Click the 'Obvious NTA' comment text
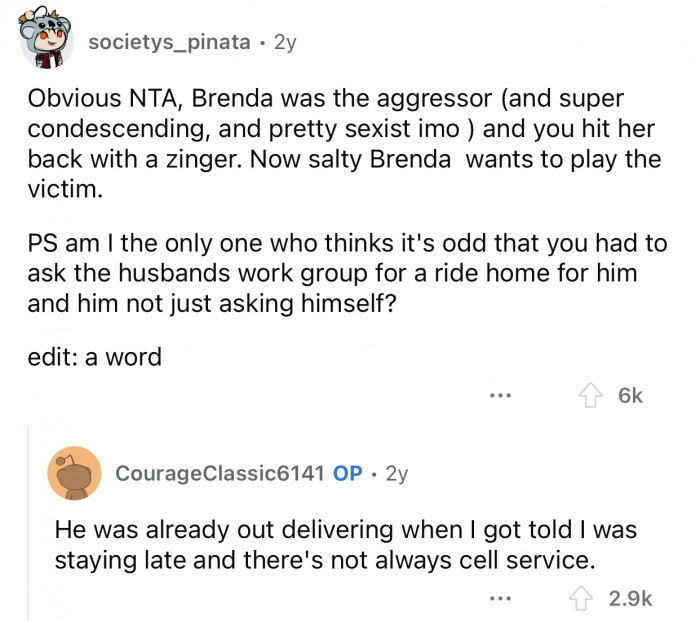The height and width of the screenshot is (621, 700). pyautogui.click(x=344, y=144)
